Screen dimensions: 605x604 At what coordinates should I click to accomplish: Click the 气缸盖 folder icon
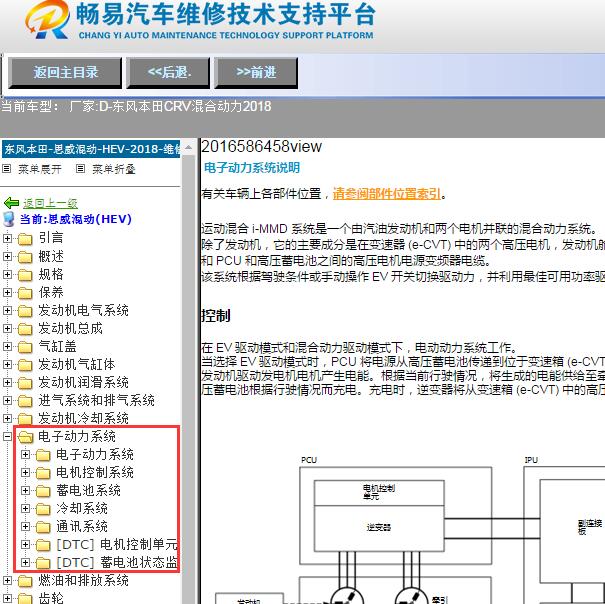25,347
